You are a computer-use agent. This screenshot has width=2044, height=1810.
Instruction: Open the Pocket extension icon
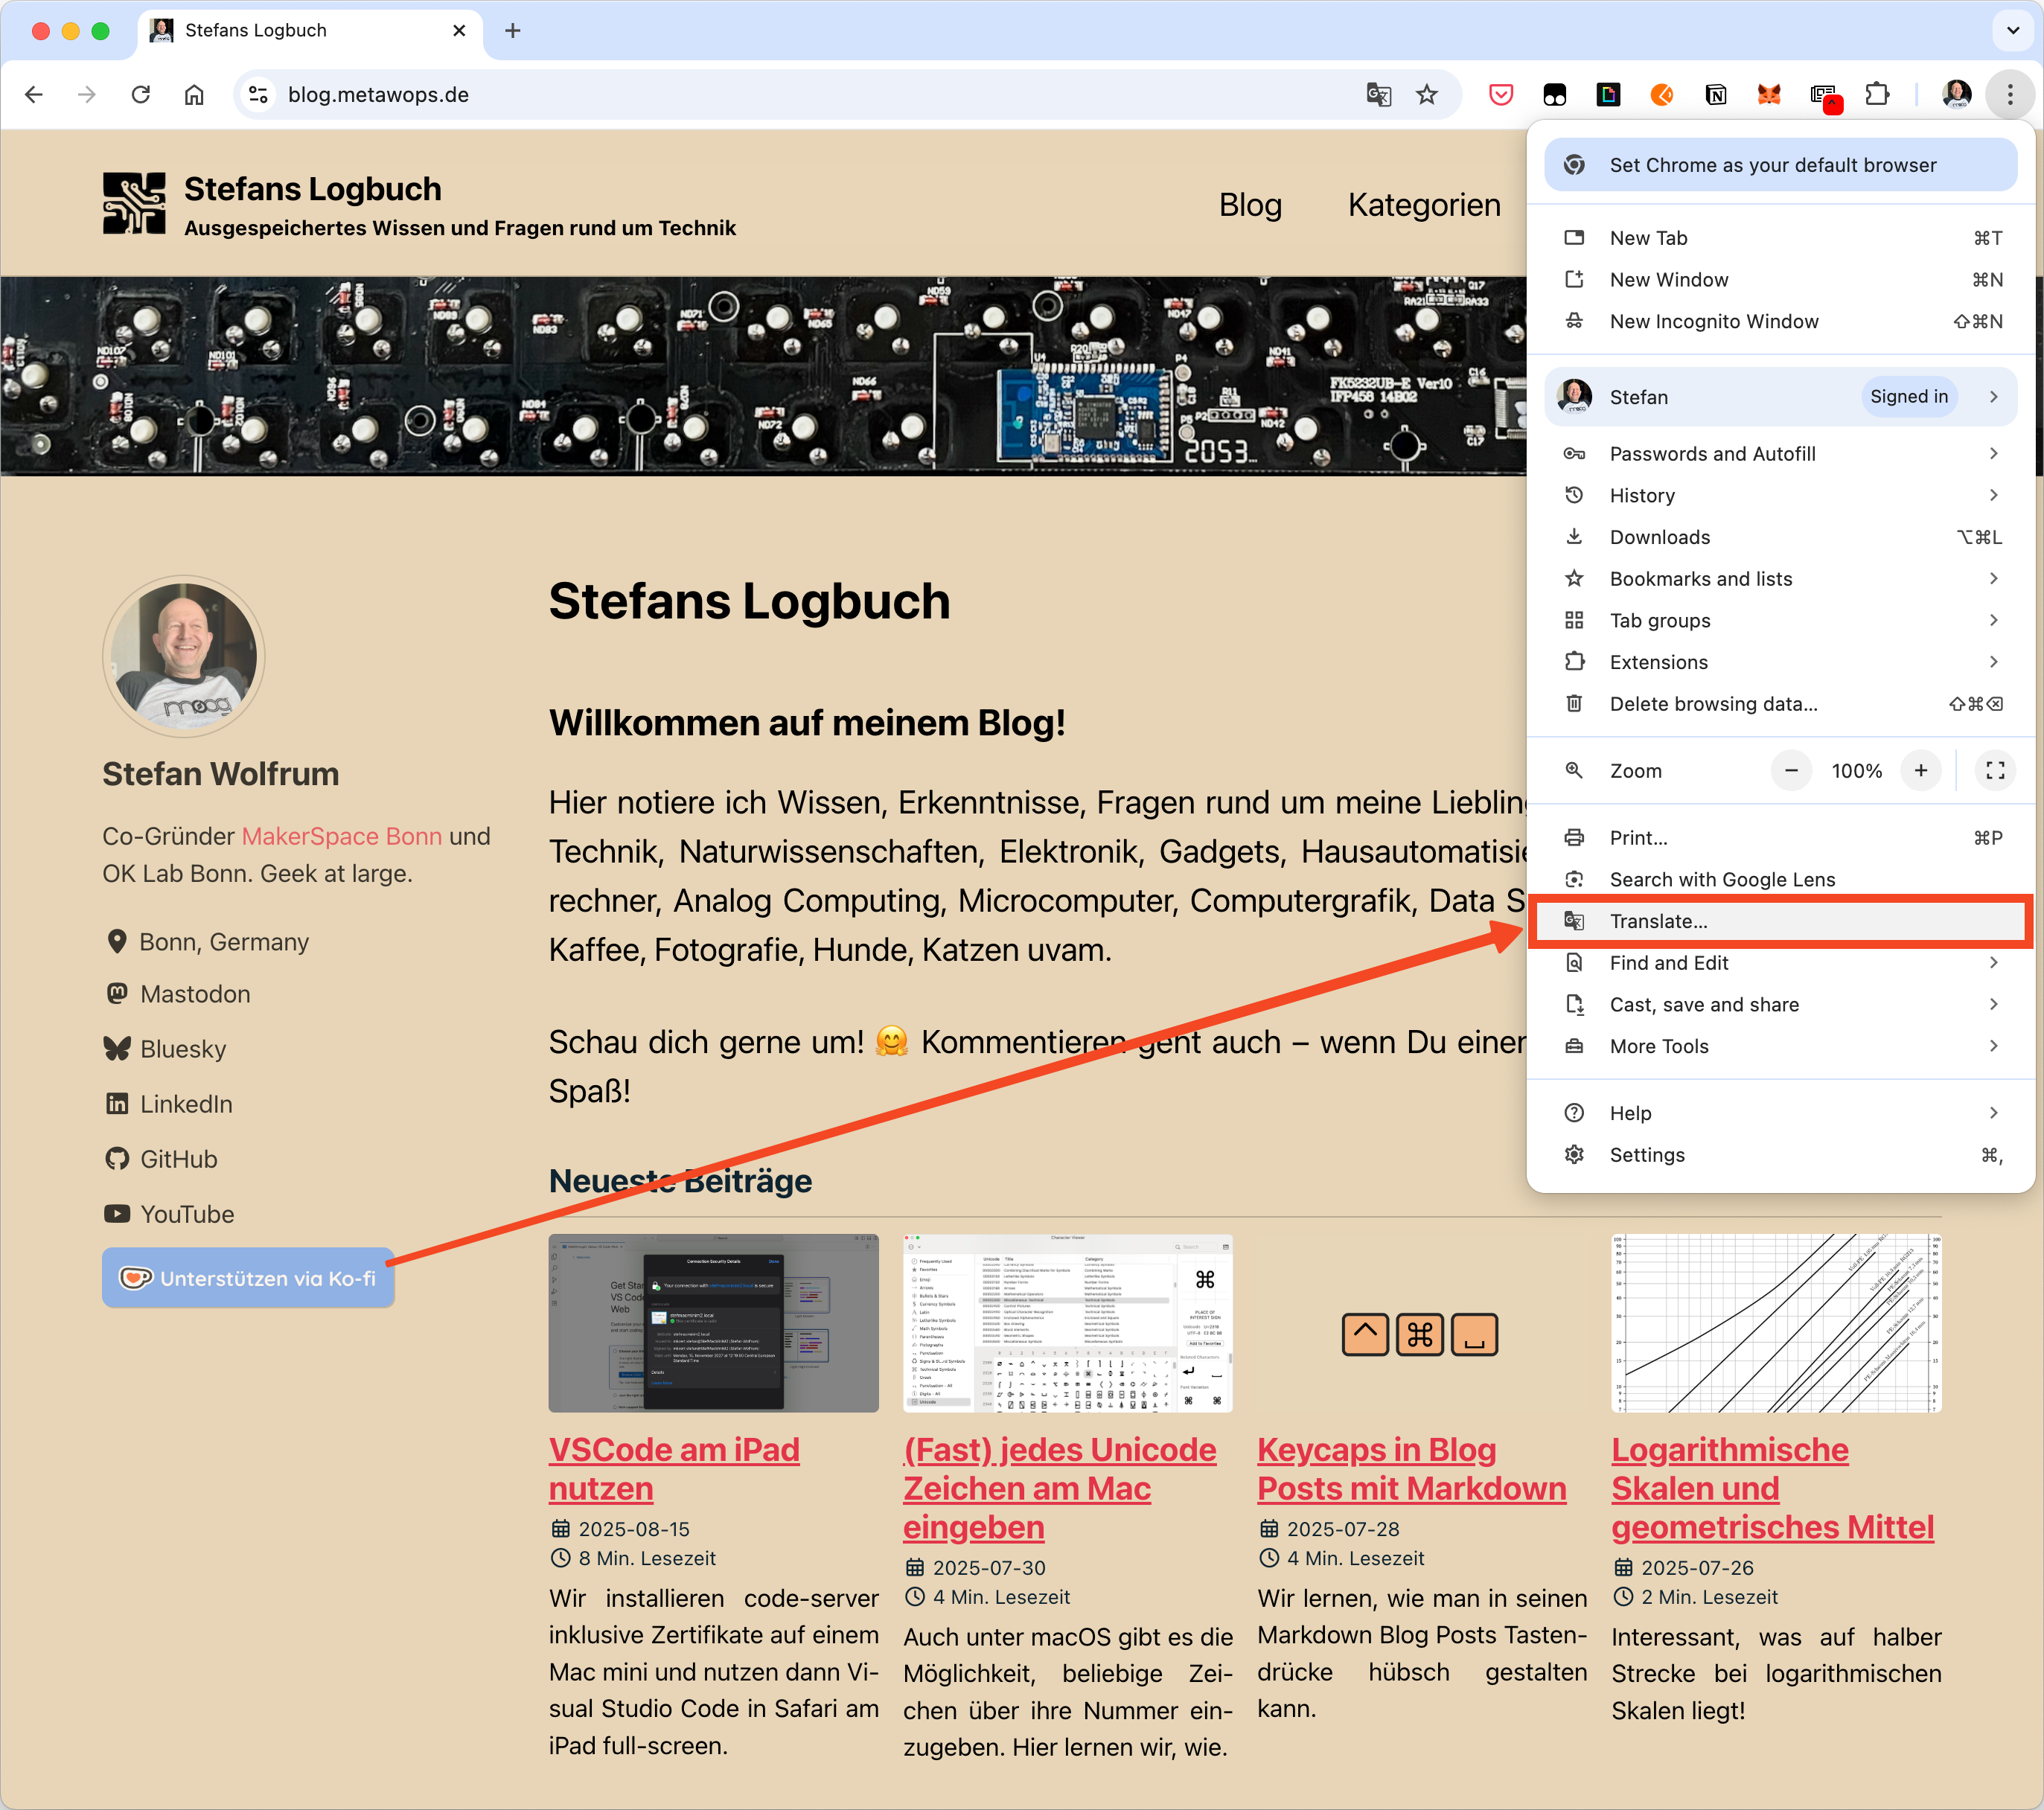click(1501, 94)
